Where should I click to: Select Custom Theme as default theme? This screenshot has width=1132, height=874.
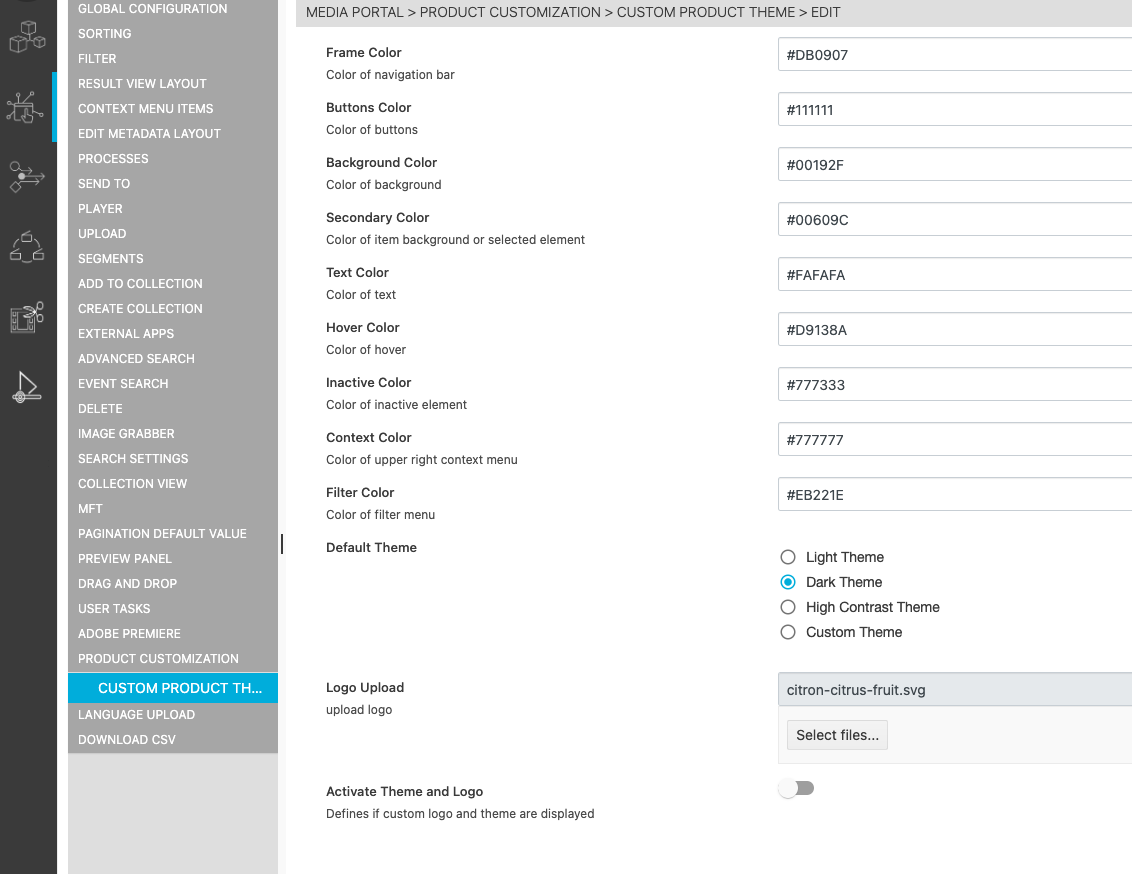click(x=788, y=632)
